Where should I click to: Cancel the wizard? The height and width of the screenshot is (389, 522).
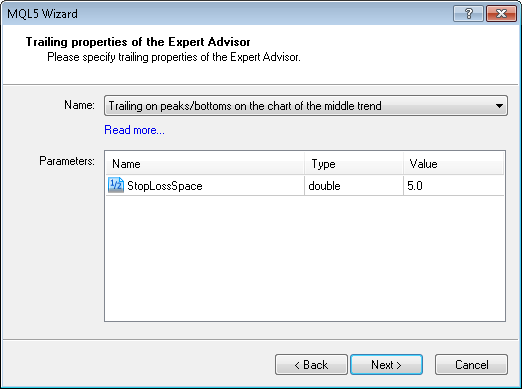coord(471,365)
